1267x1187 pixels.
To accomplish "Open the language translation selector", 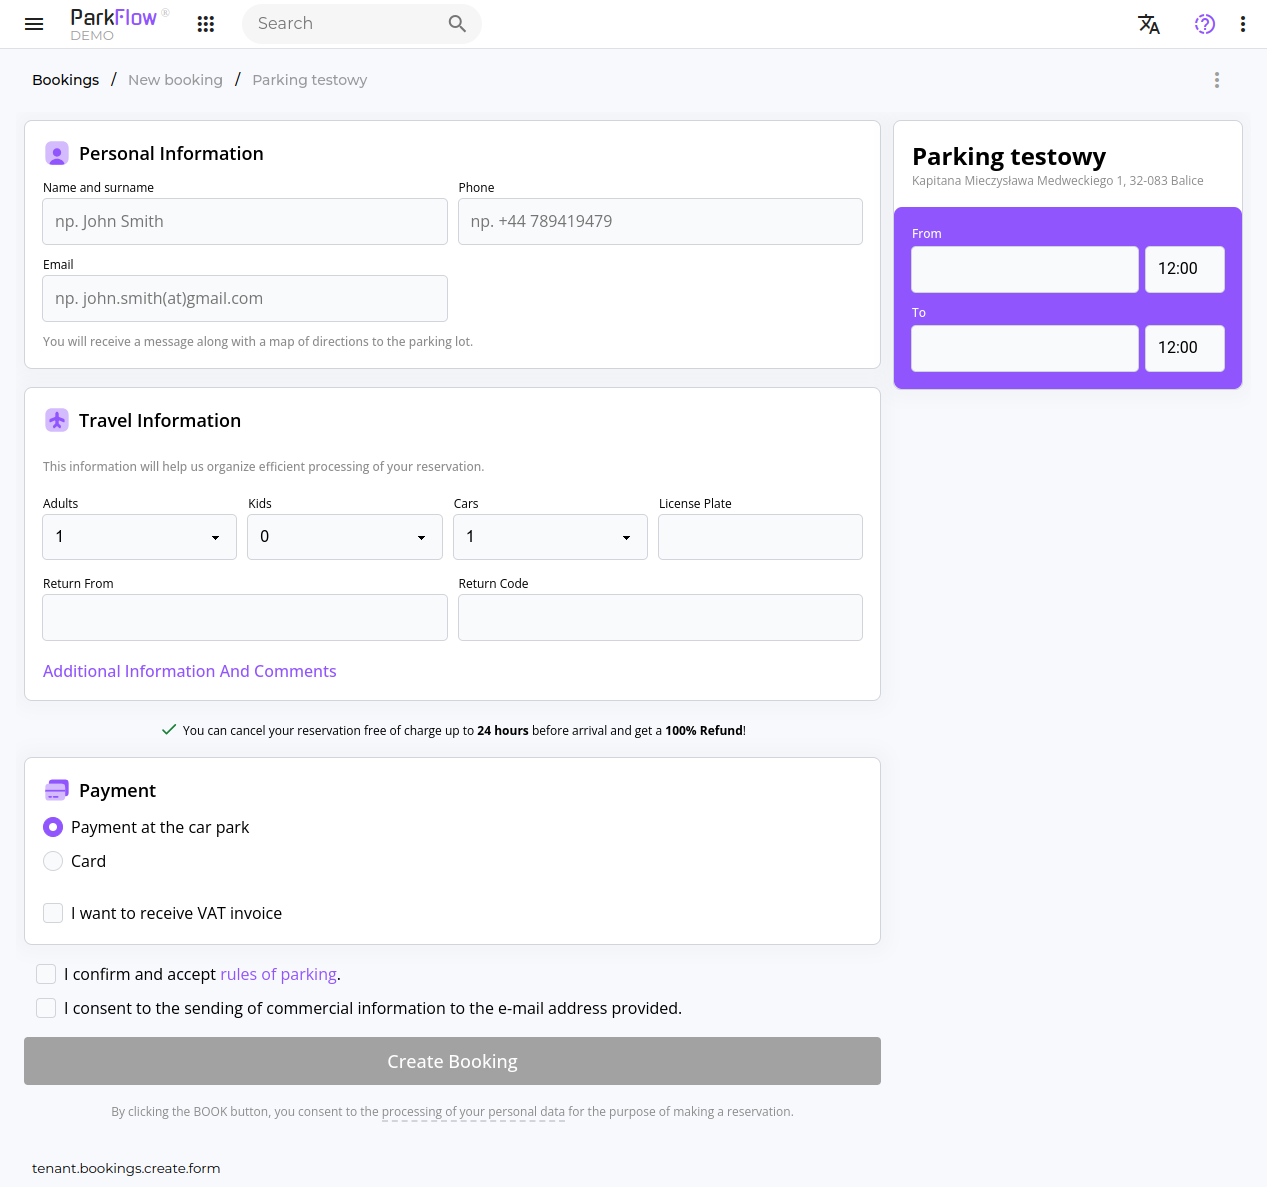I will coord(1149,24).
